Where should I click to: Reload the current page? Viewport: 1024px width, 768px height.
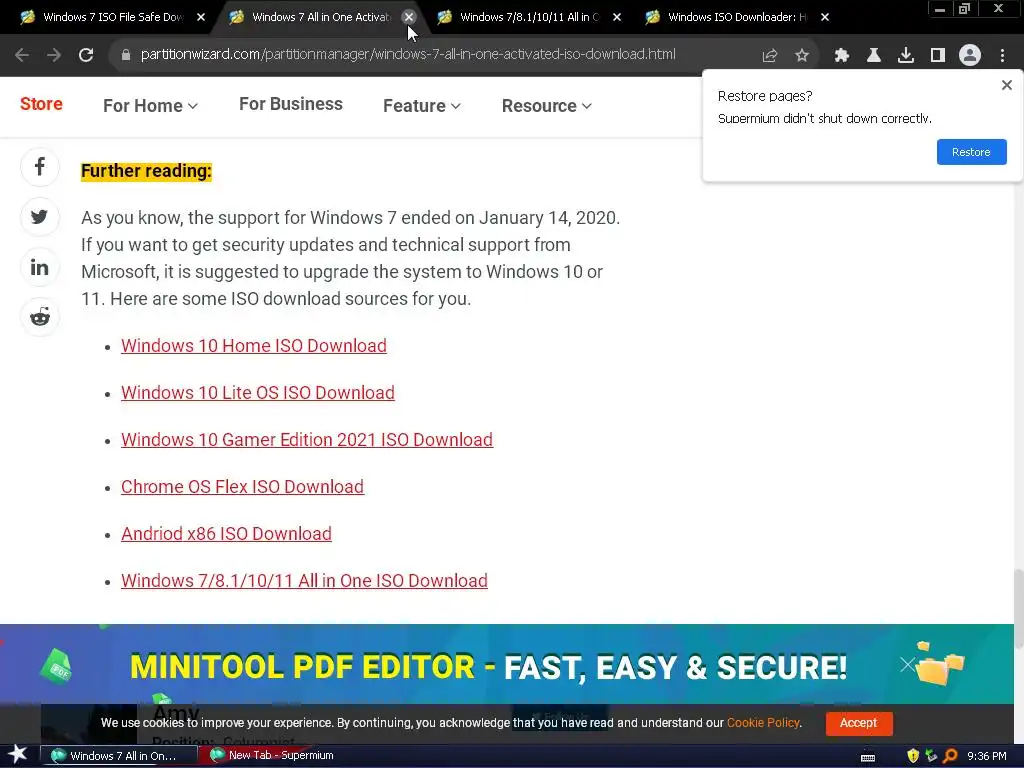coord(86,55)
